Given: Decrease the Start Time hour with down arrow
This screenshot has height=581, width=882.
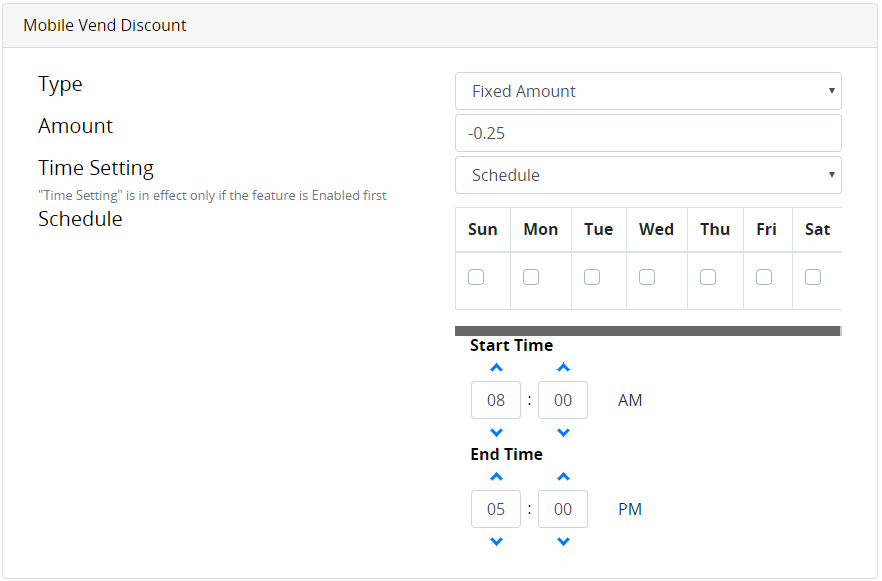Looking at the screenshot, I should (x=496, y=433).
